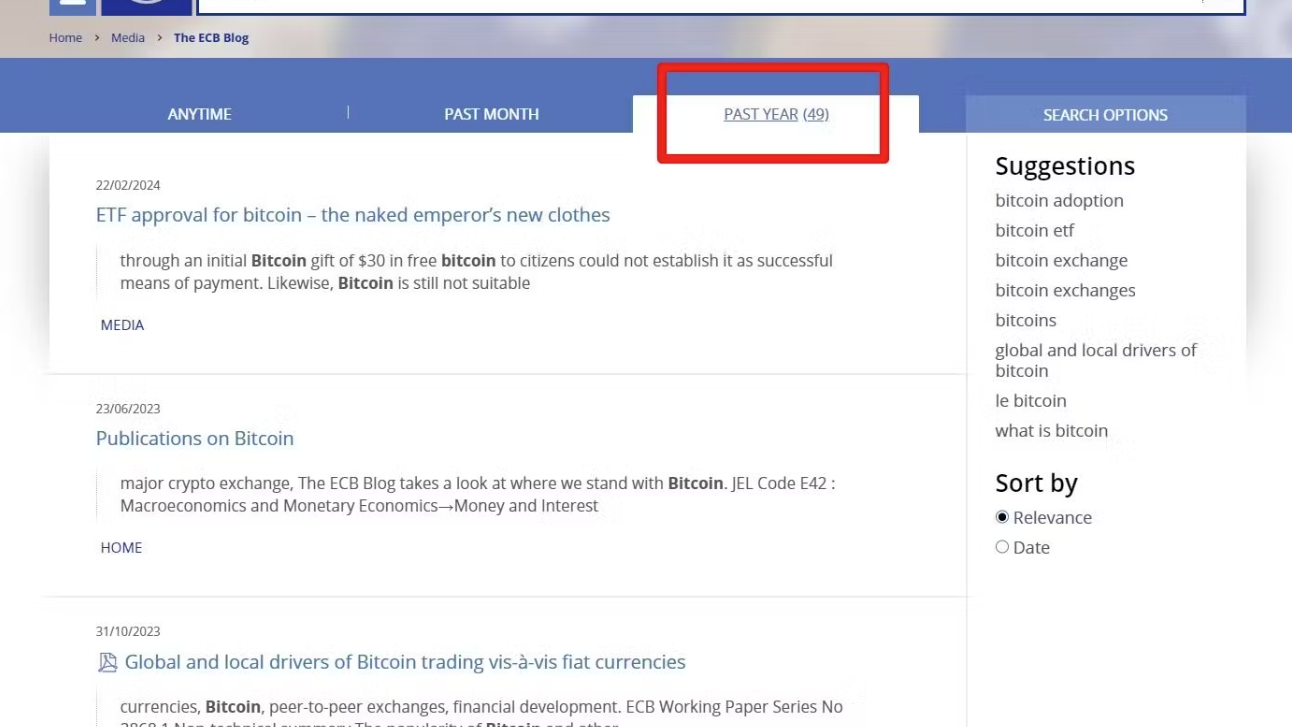Click the Suggestions heading
1292x727 pixels.
[1065, 166]
